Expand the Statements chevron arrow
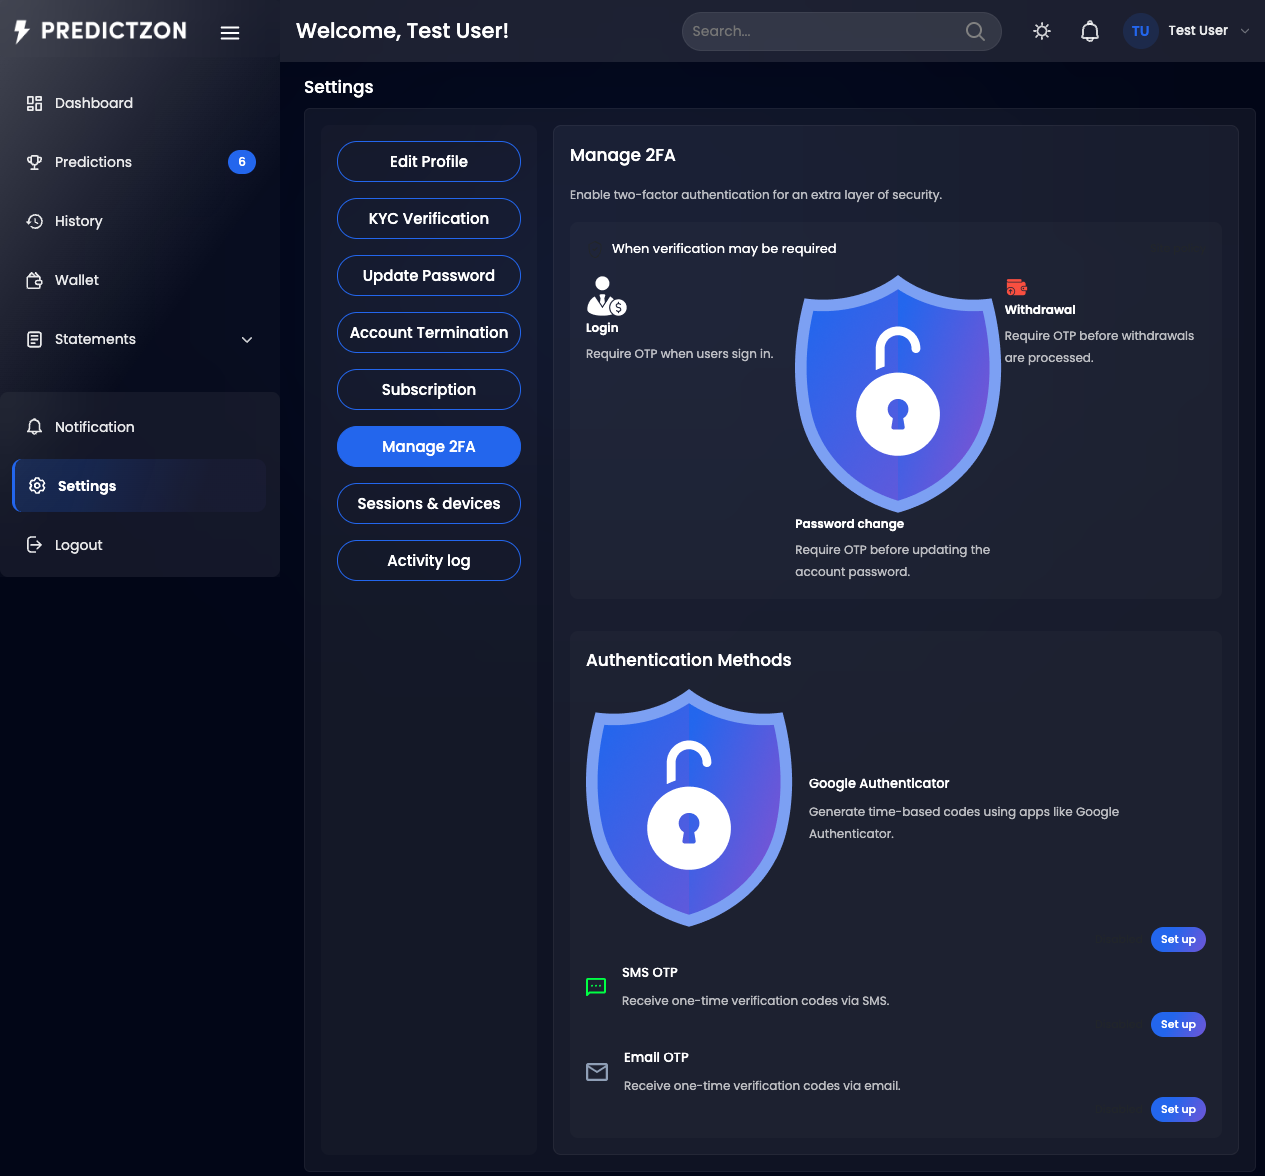1265x1176 pixels. [x=247, y=340]
